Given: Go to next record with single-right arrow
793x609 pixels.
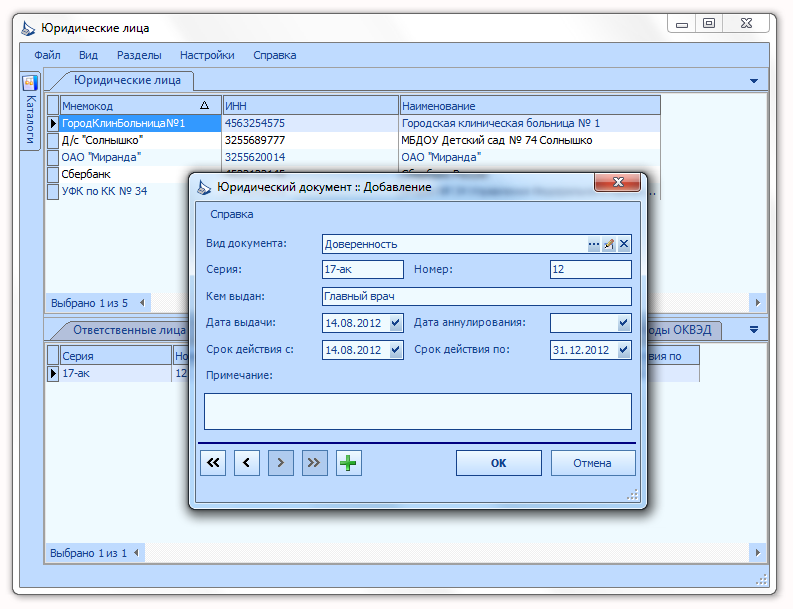Looking at the screenshot, I should 281,463.
